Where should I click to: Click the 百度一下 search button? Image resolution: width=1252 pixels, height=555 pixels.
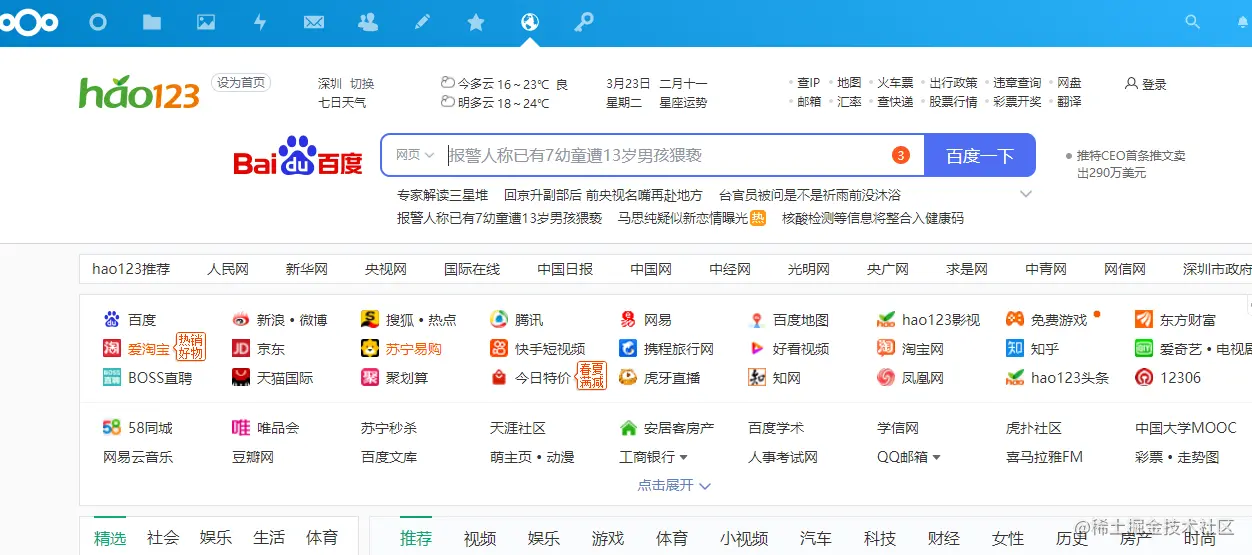tap(980, 155)
